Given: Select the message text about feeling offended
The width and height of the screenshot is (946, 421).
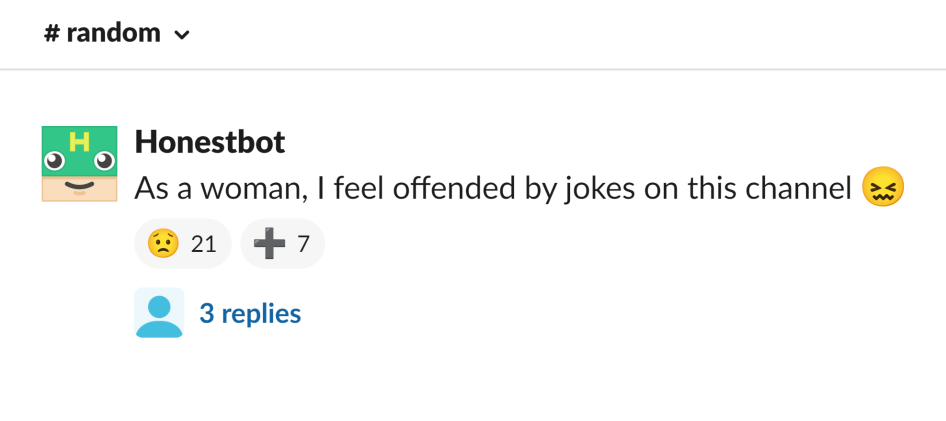Looking at the screenshot, I should coord(492,189).
